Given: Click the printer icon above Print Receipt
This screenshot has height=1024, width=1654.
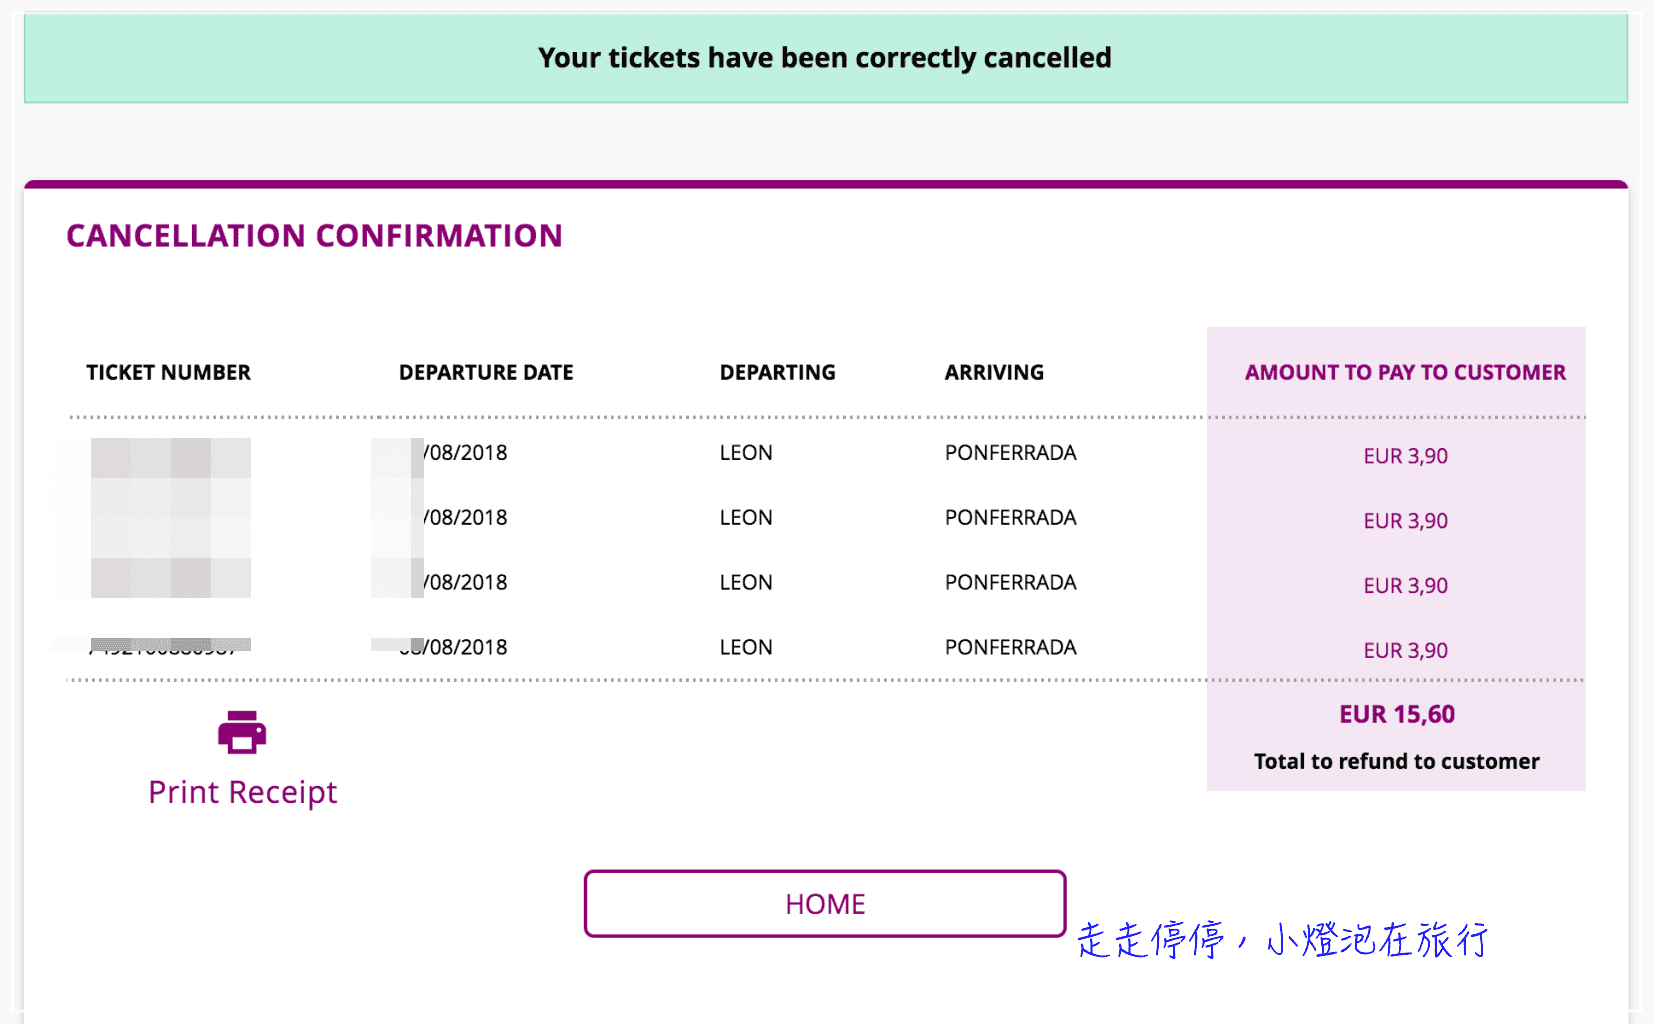Looking at the screenshot, I should tap(242, 732).
